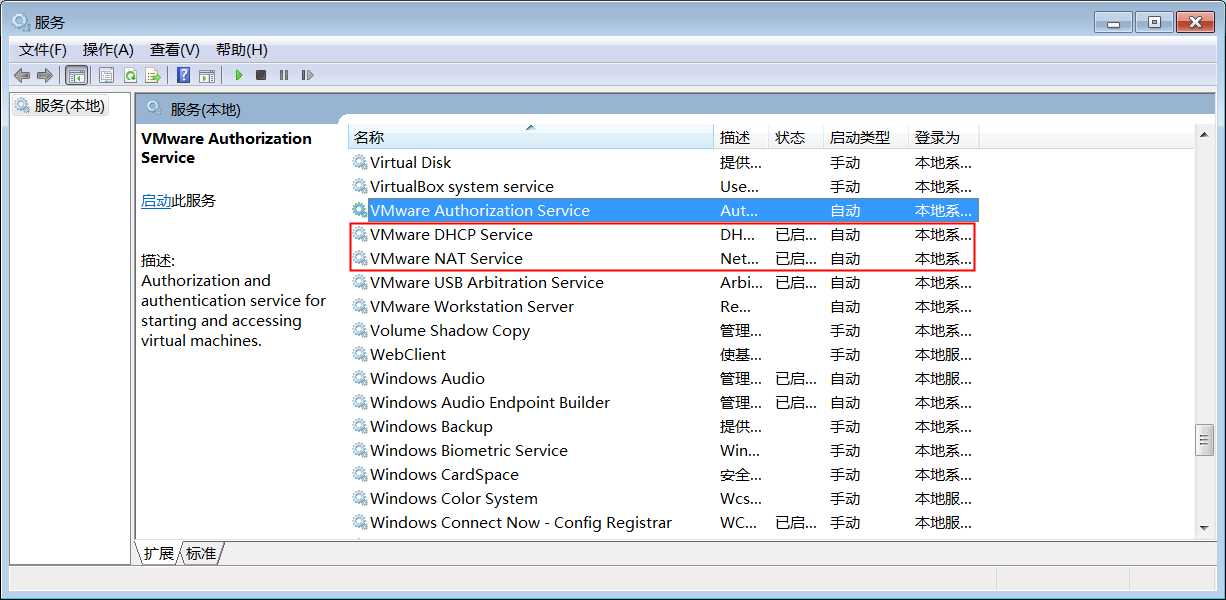Select the VirtualBox system service name

[x=462, y=186]
